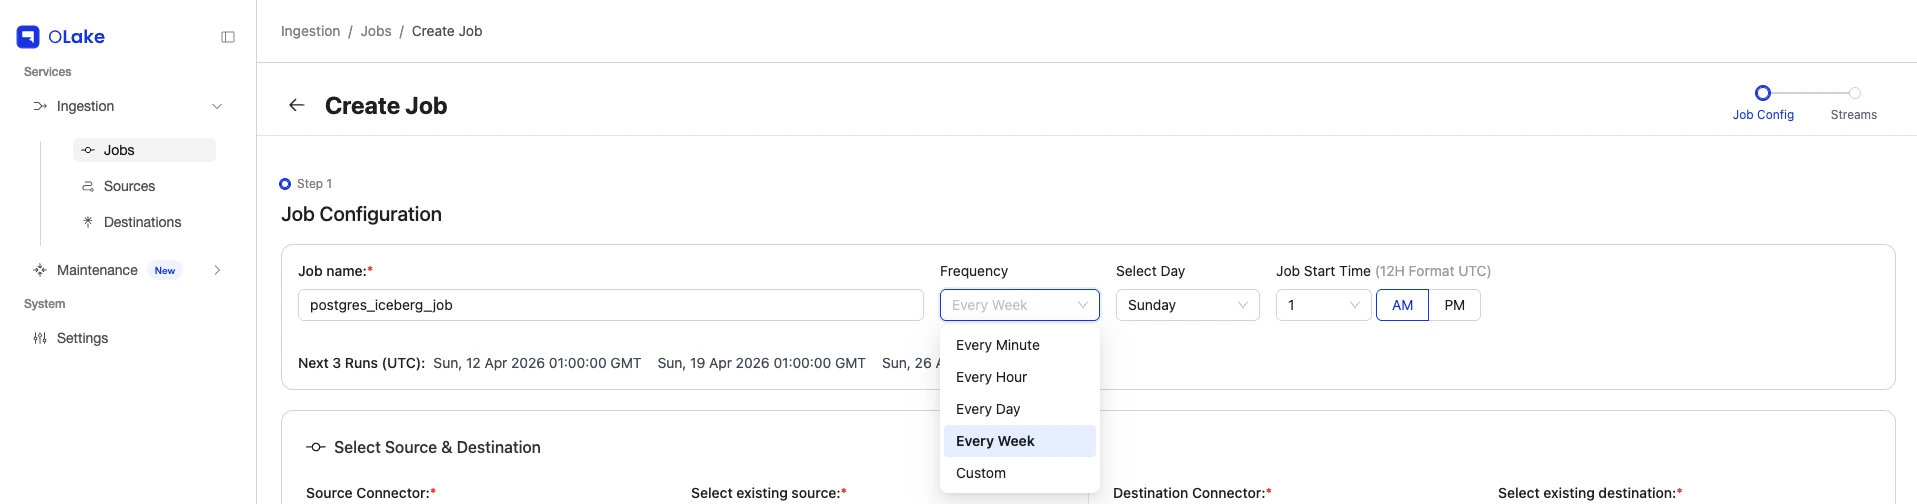
Task: Click the Create Job page title
Action: click(386, 105)
